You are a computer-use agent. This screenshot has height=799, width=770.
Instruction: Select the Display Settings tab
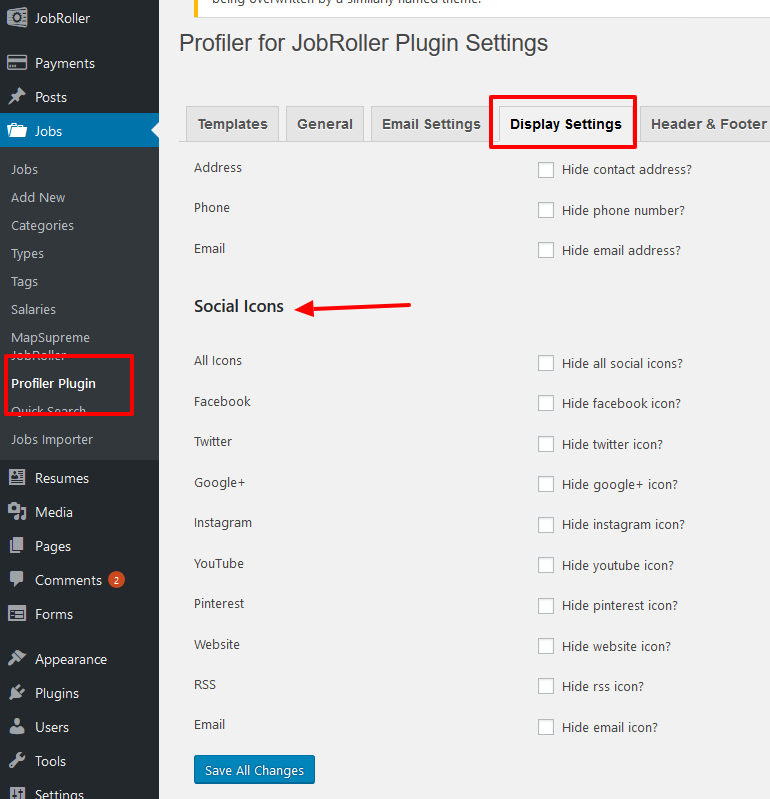coord(566,124)
